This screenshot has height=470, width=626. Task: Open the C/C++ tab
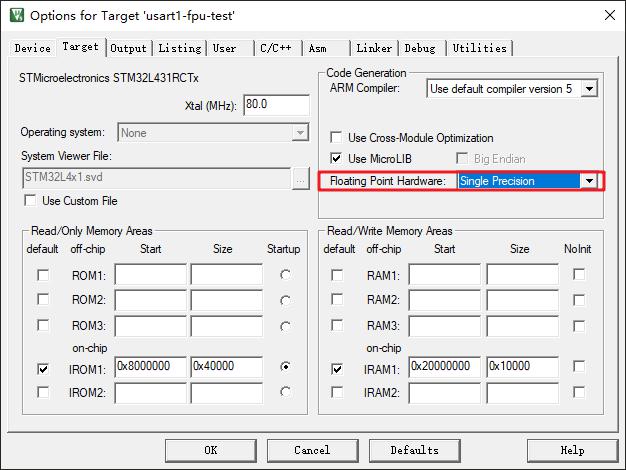tap(278, 48)
